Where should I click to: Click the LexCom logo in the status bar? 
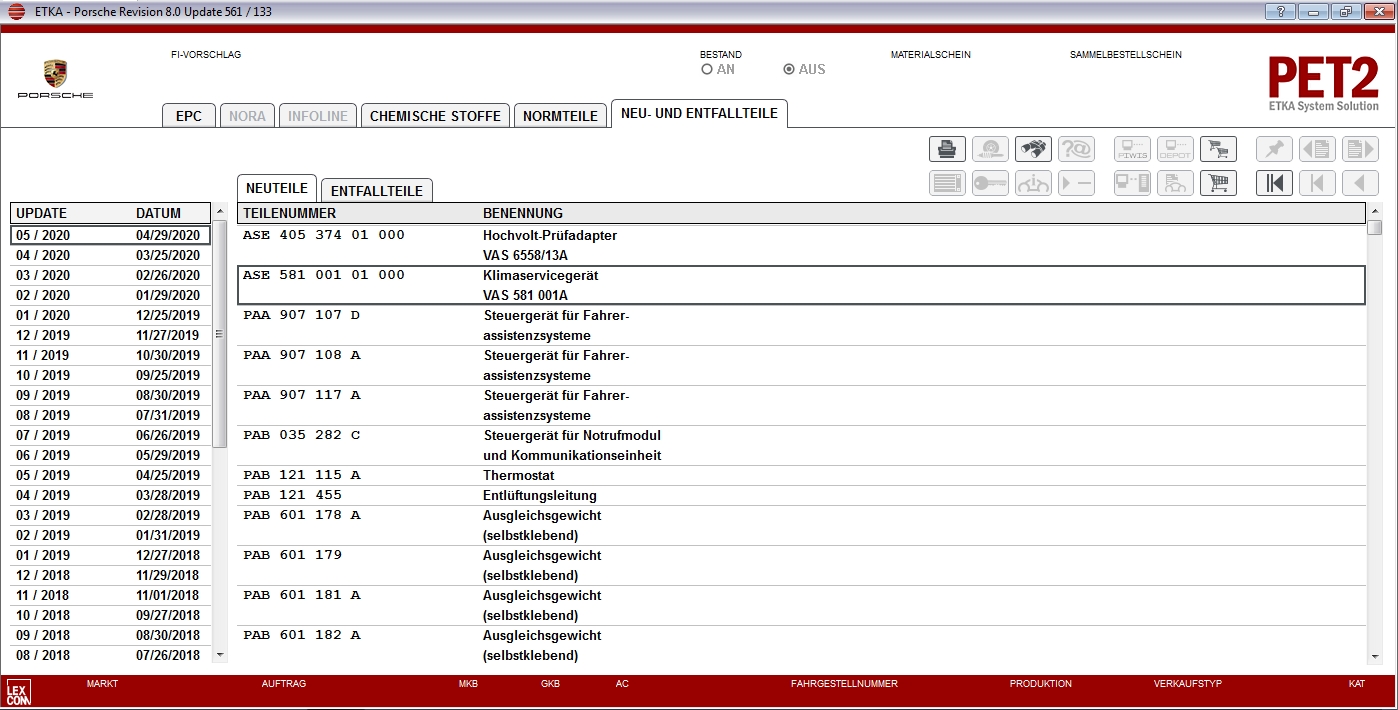click(x=18, y=692)
